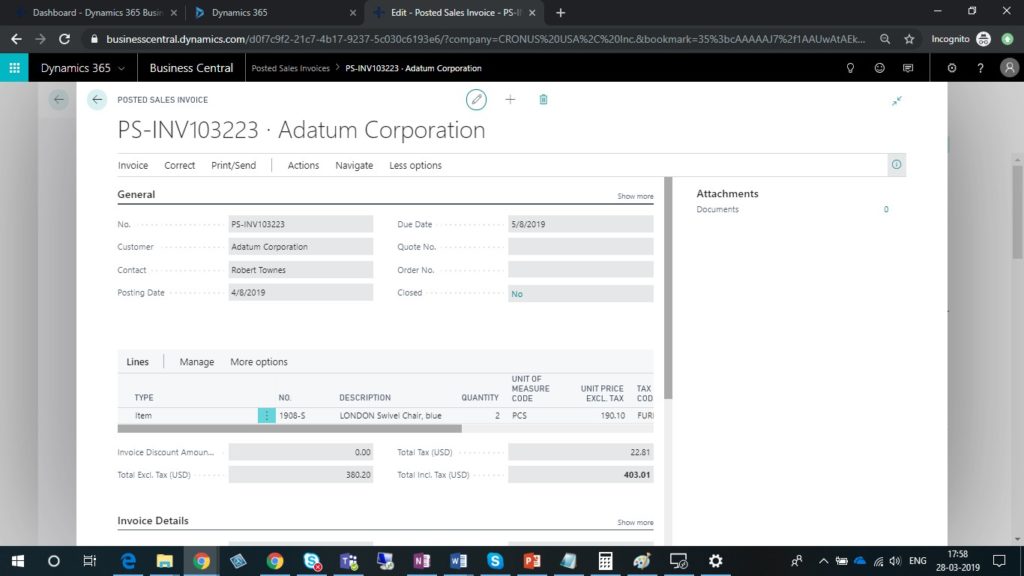Open a new browser tab
1024x576 pixels.
click(x=560, y=12)
